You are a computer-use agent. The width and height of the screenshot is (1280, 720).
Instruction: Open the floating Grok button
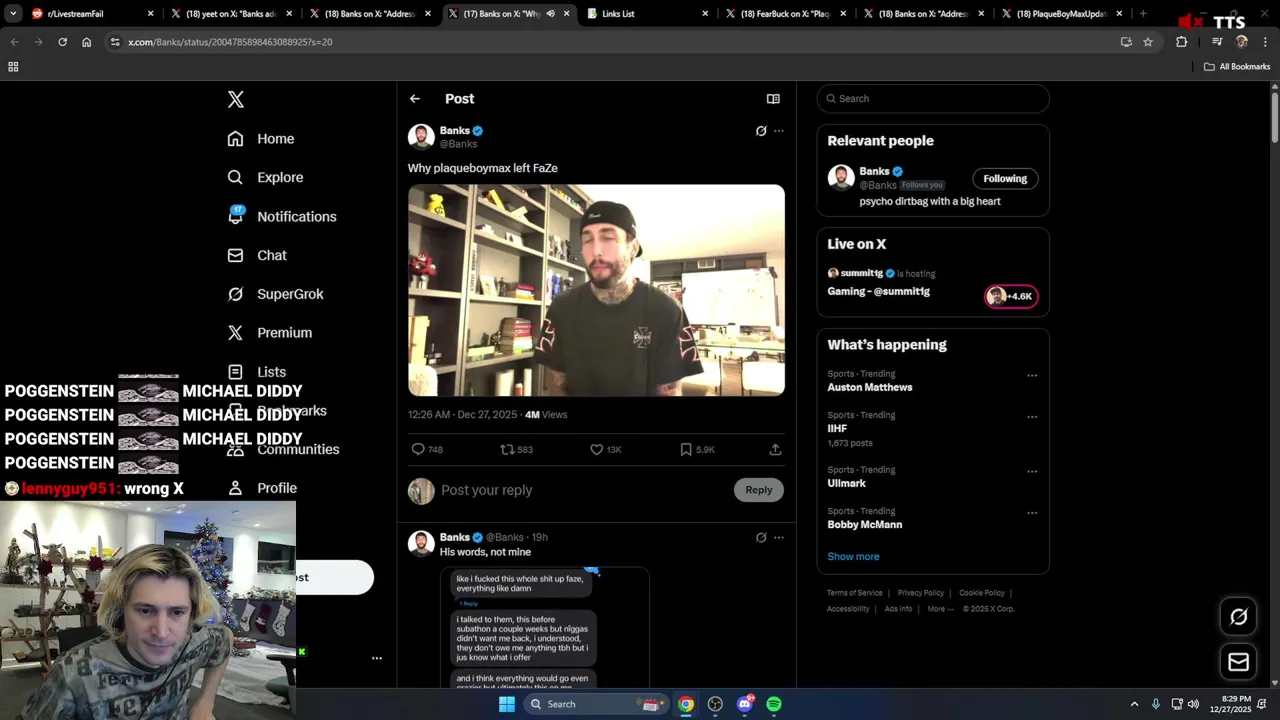[1238, 617]
